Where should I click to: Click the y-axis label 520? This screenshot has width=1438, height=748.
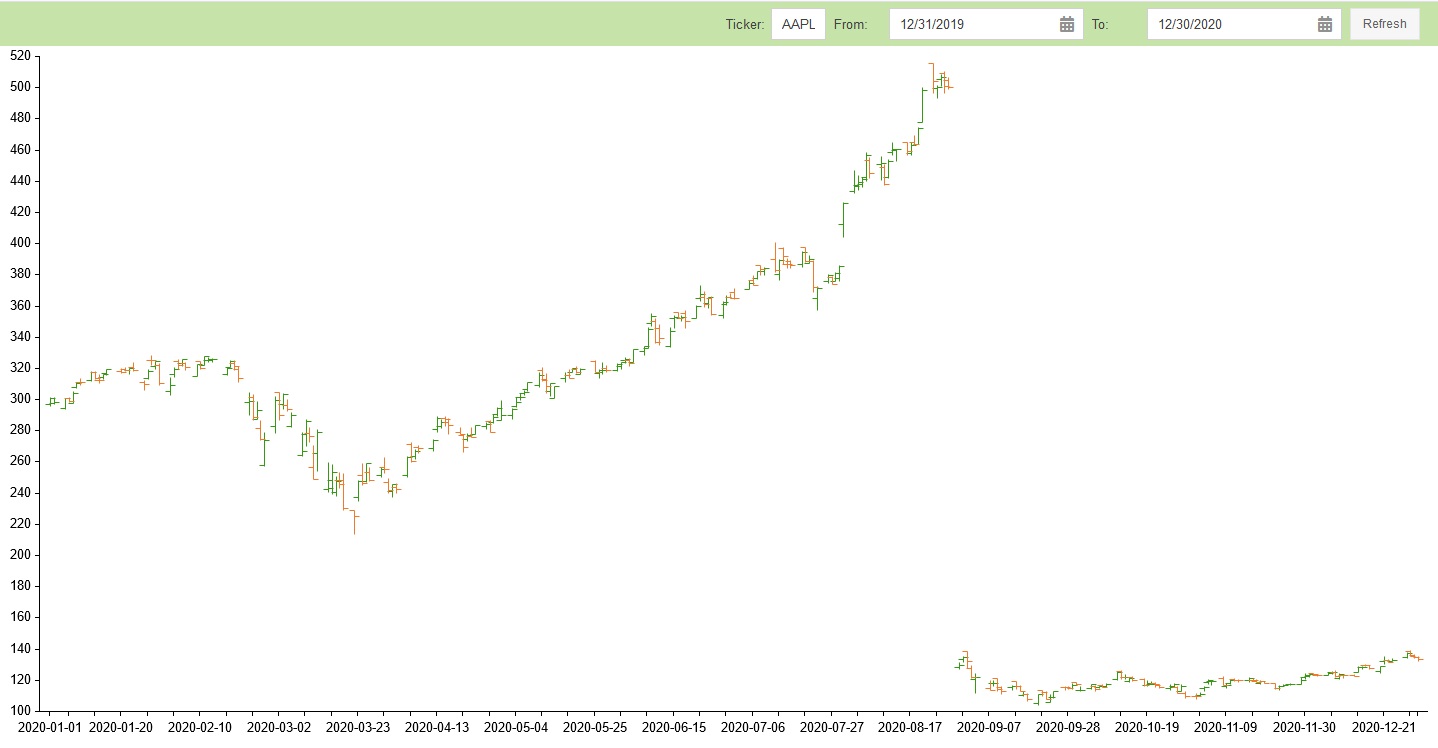click(20, 56)
